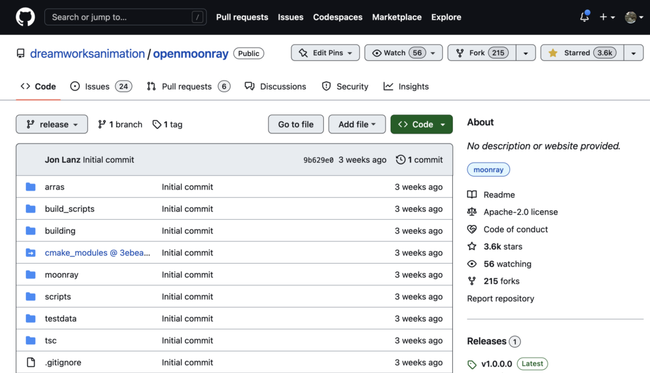Click the Go to file button
Screen dimensions: 650x373
click(x=296, y=124)
